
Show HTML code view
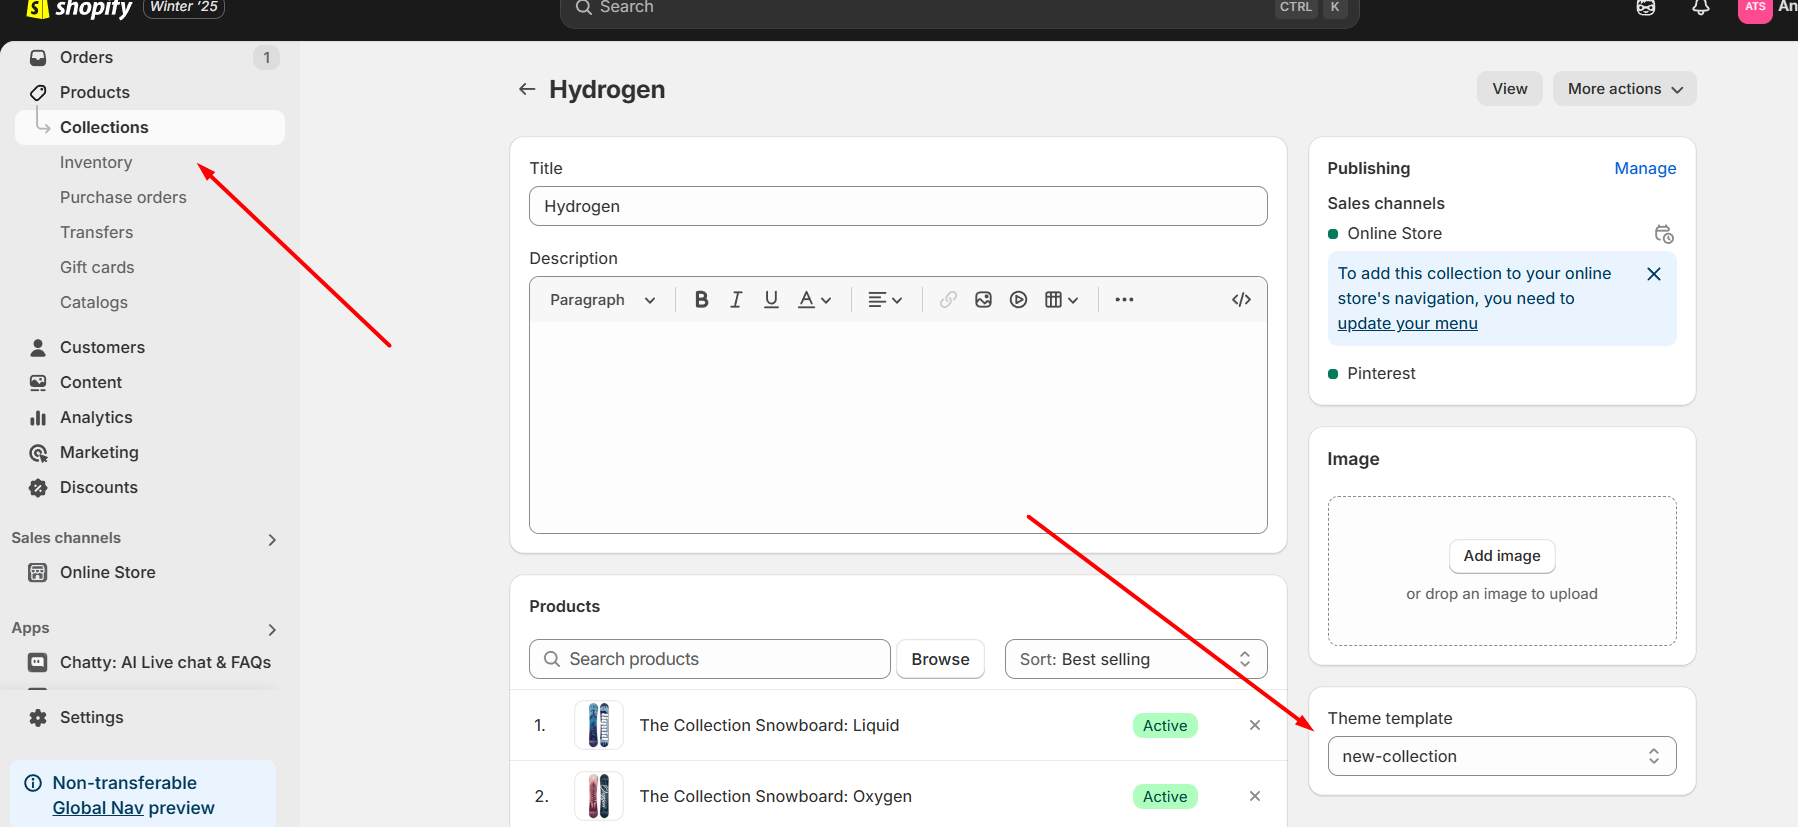pyautogui.click(x=1241, y=299)
